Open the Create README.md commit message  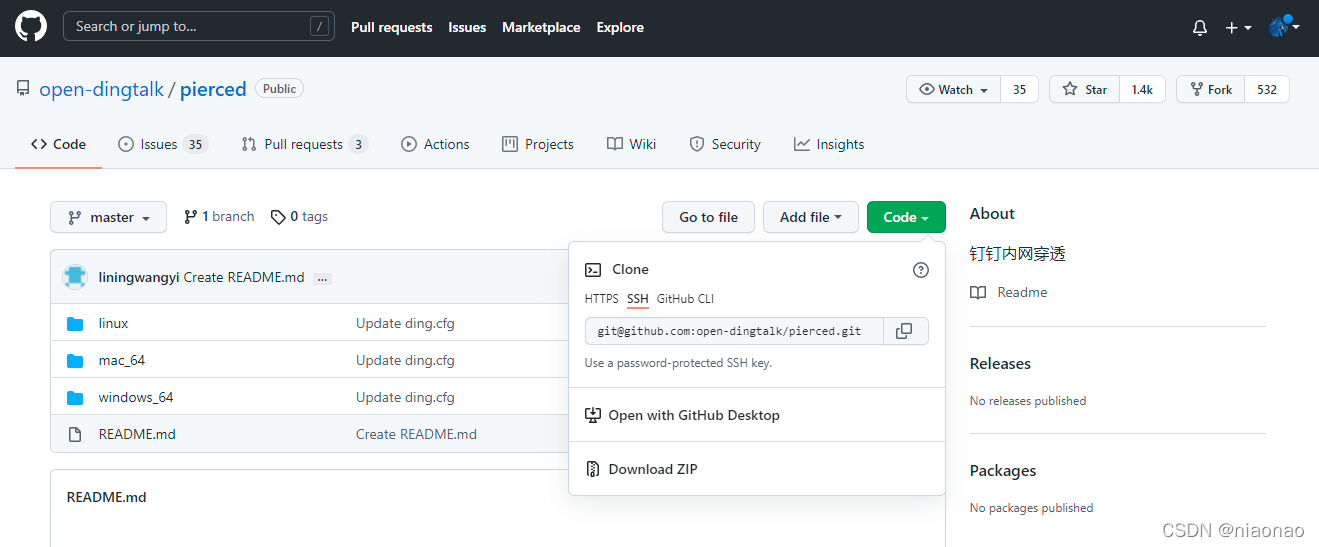pyautogui.click(x=244, y=277)
